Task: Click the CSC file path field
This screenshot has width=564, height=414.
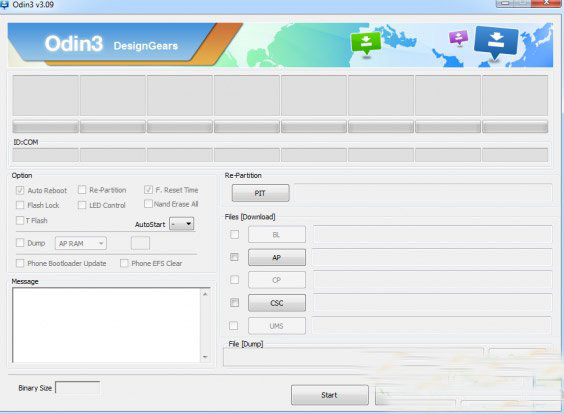Action: (x=432, y=303)
